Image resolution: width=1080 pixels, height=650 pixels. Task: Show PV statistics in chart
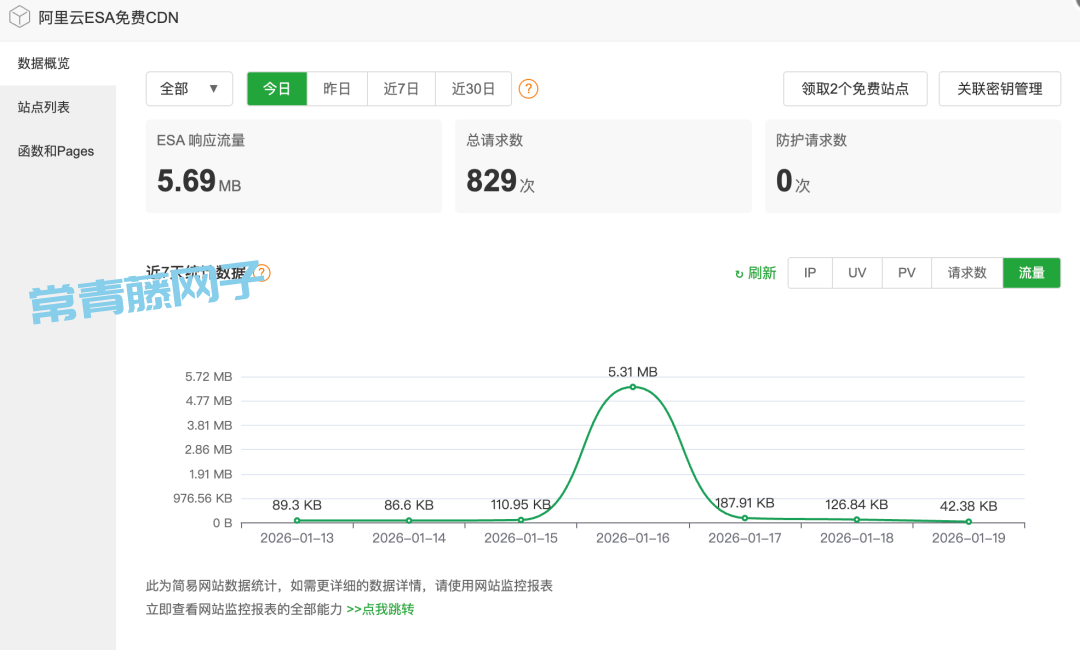907,273
